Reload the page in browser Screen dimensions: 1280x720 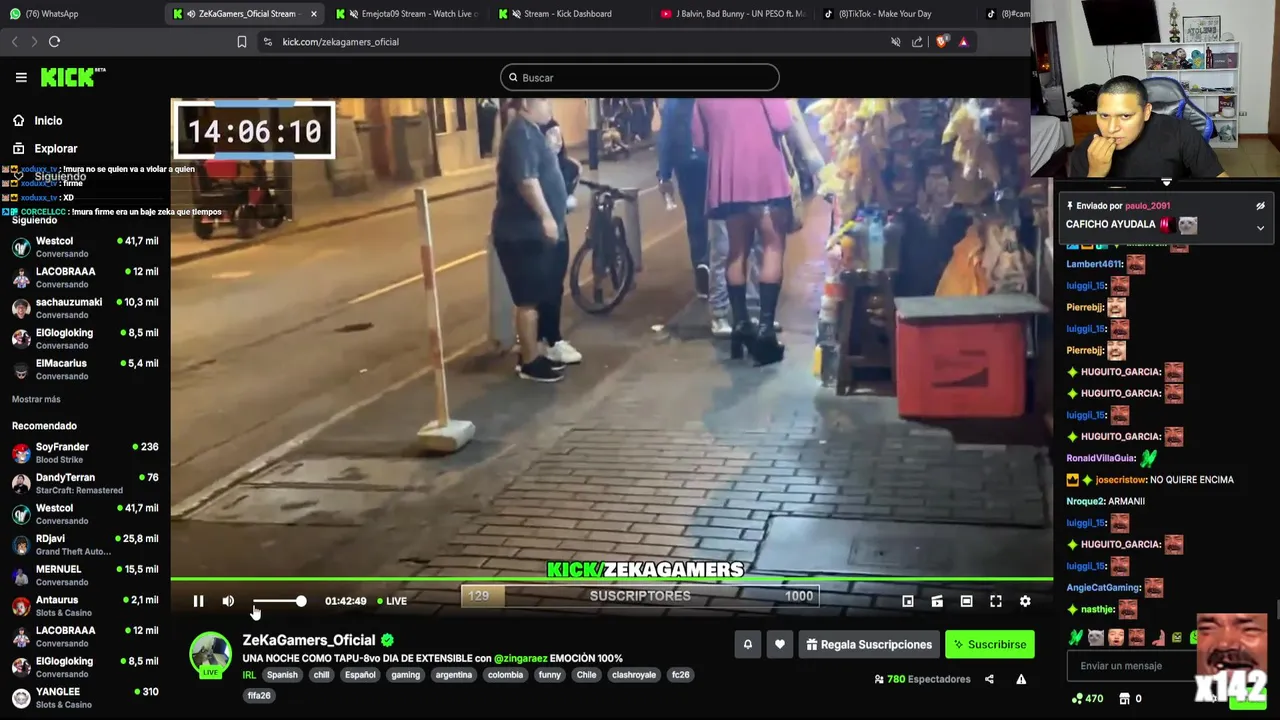(54, 42)
